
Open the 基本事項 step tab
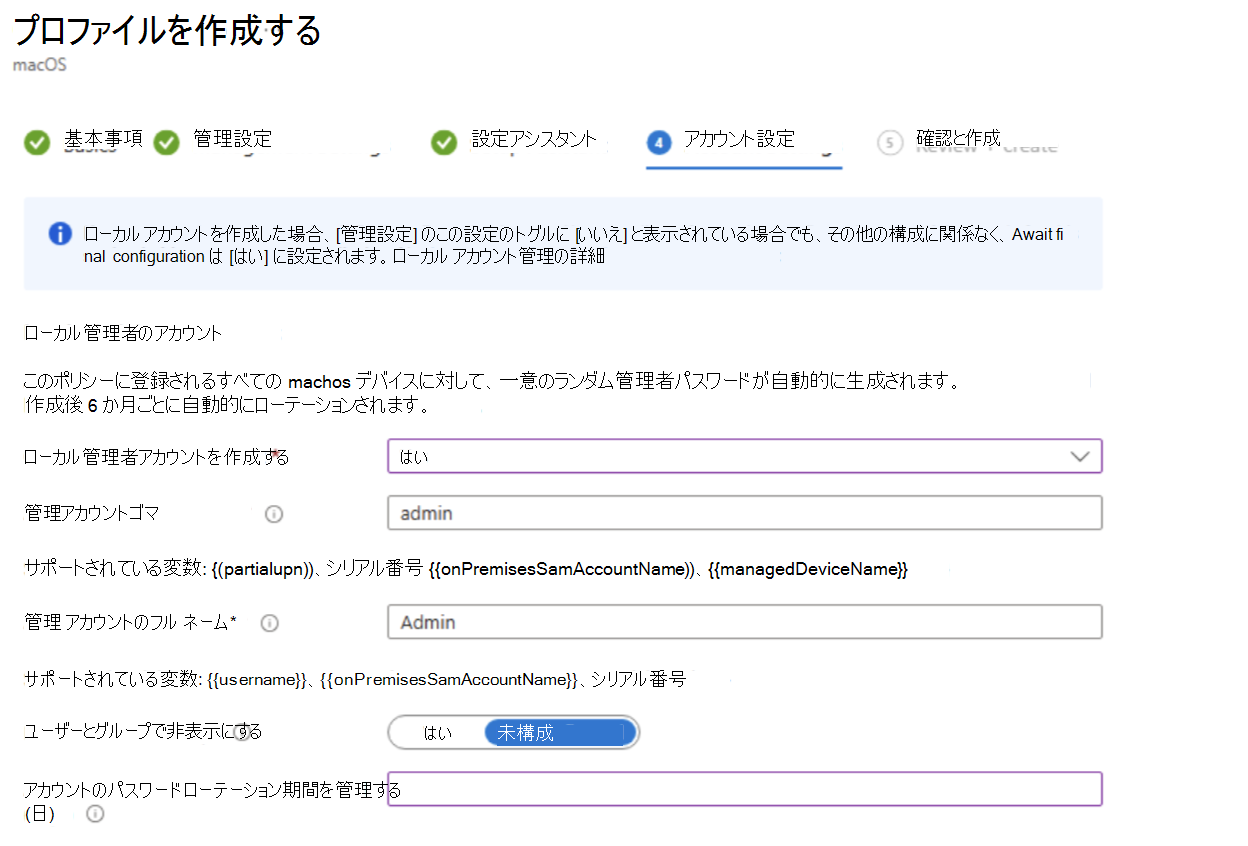click(103, 139)
